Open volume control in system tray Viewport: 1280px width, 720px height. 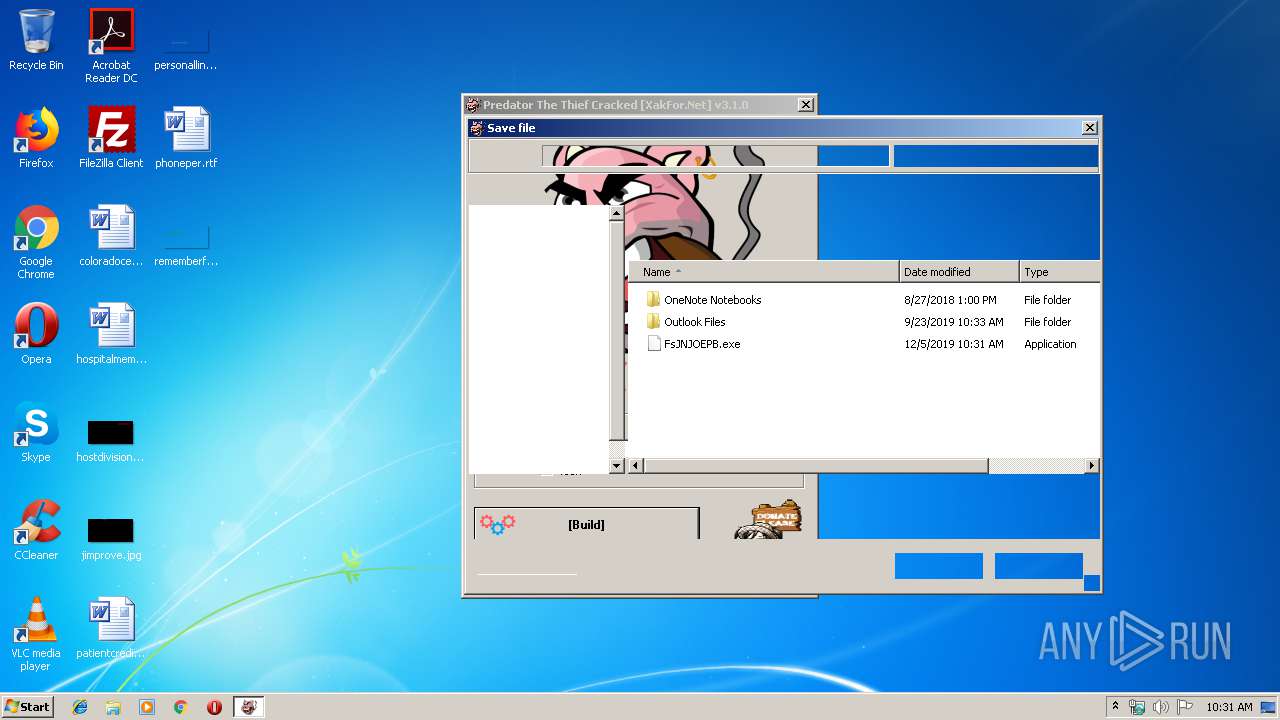pyautogui.click(x=1161, y=707)
